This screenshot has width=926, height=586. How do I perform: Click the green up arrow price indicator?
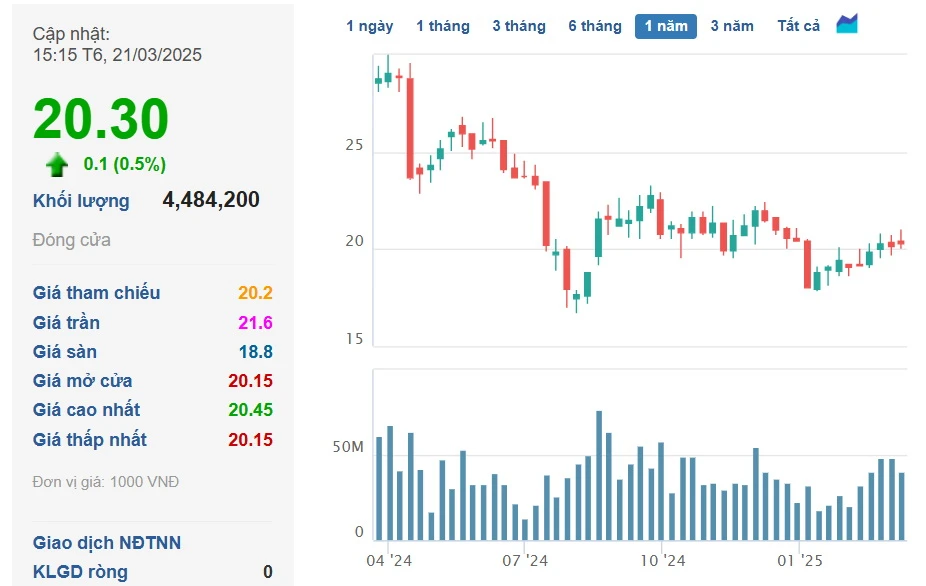click(x=57, y=165)
